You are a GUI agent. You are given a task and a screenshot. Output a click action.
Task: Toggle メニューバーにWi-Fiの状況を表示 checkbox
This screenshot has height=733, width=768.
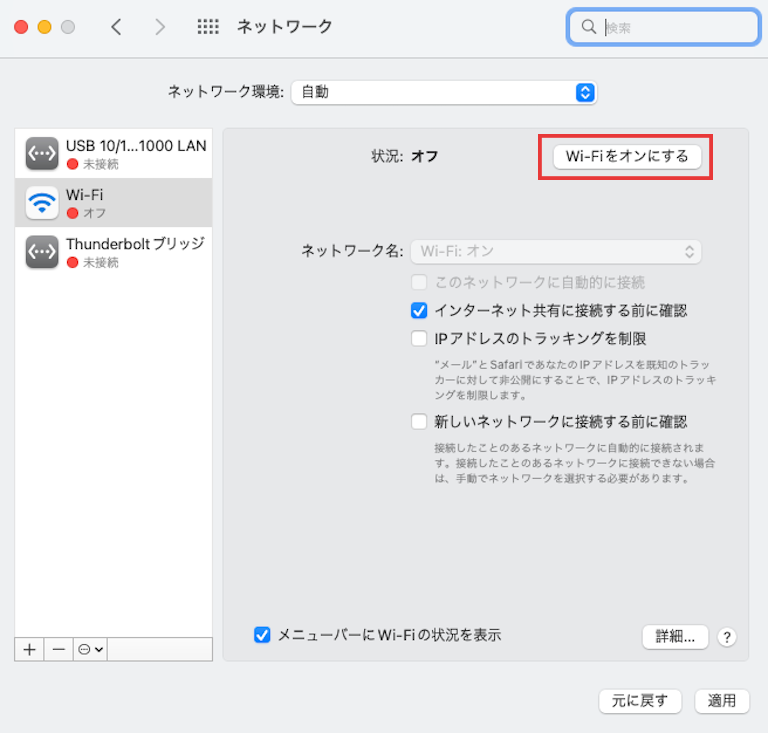(263, 635)
